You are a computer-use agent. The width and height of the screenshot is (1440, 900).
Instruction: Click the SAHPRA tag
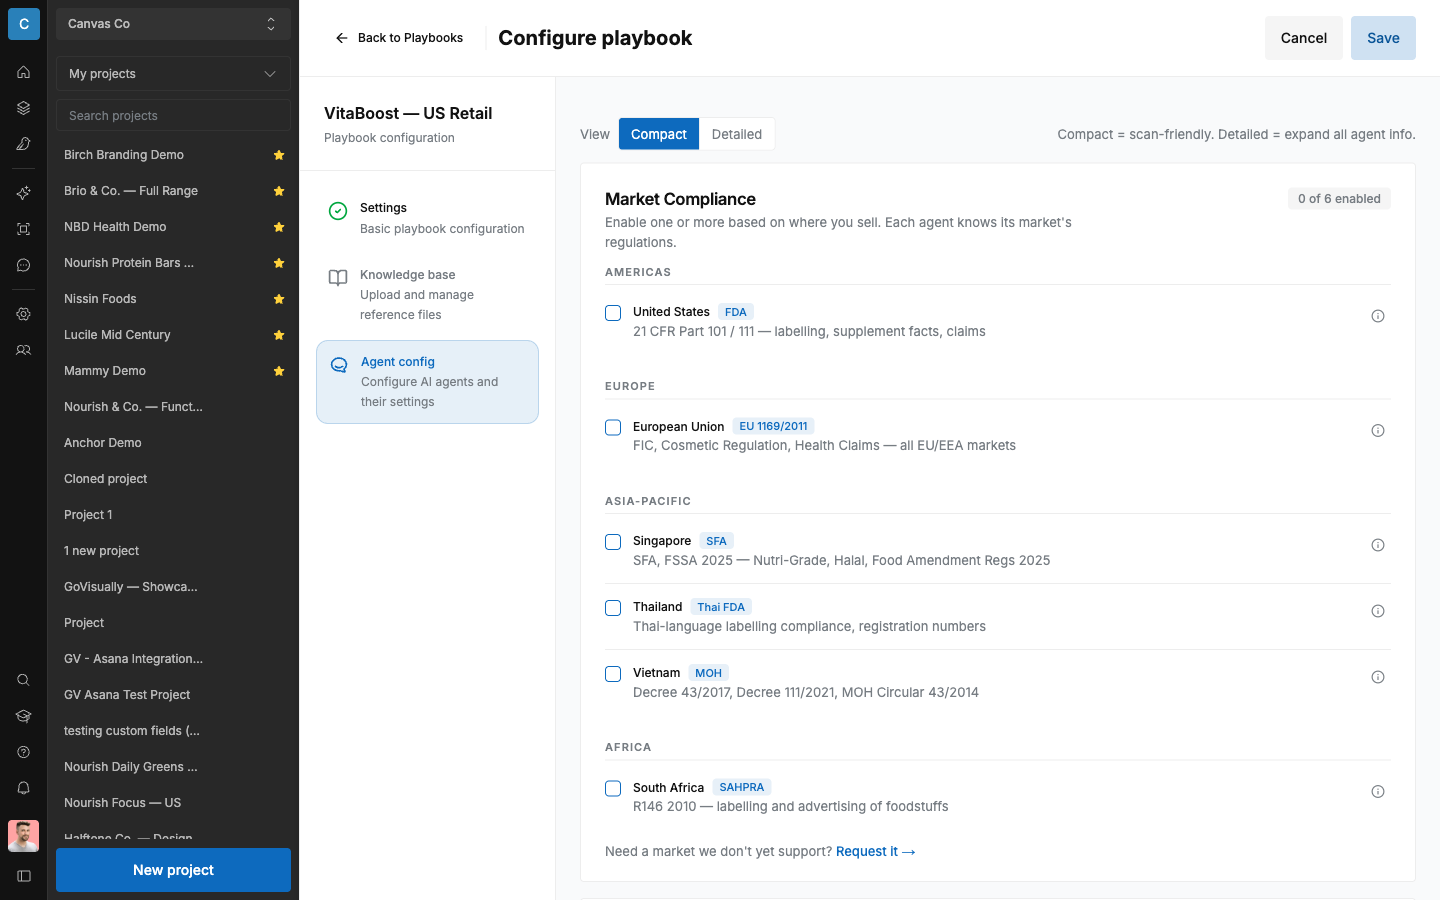pyautogui.click(x=741, y=787)
